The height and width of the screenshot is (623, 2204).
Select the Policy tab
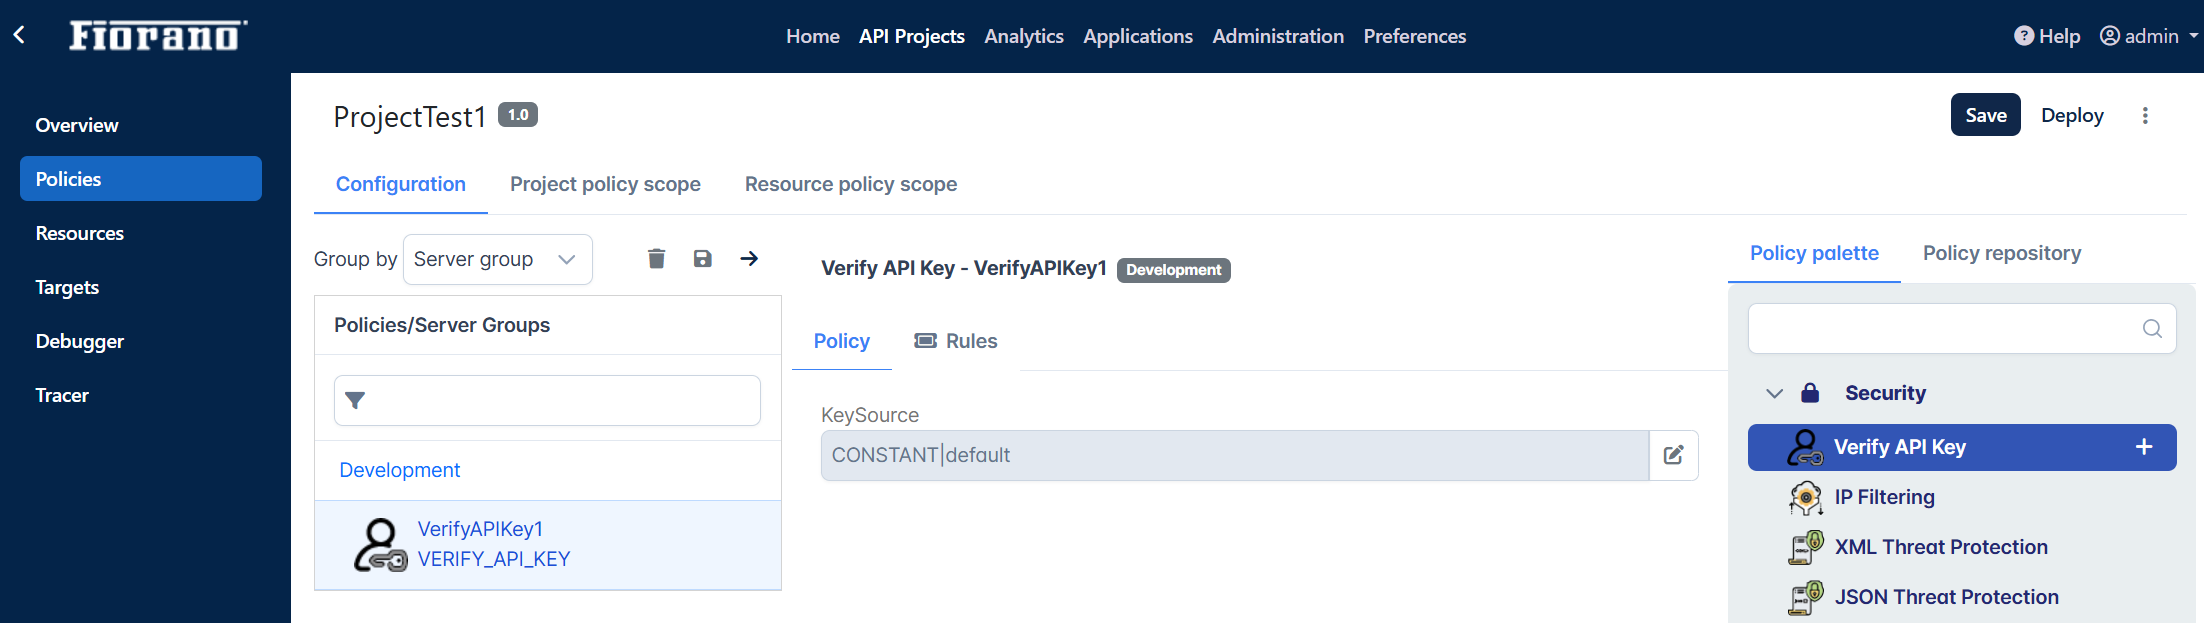(842, 341)
